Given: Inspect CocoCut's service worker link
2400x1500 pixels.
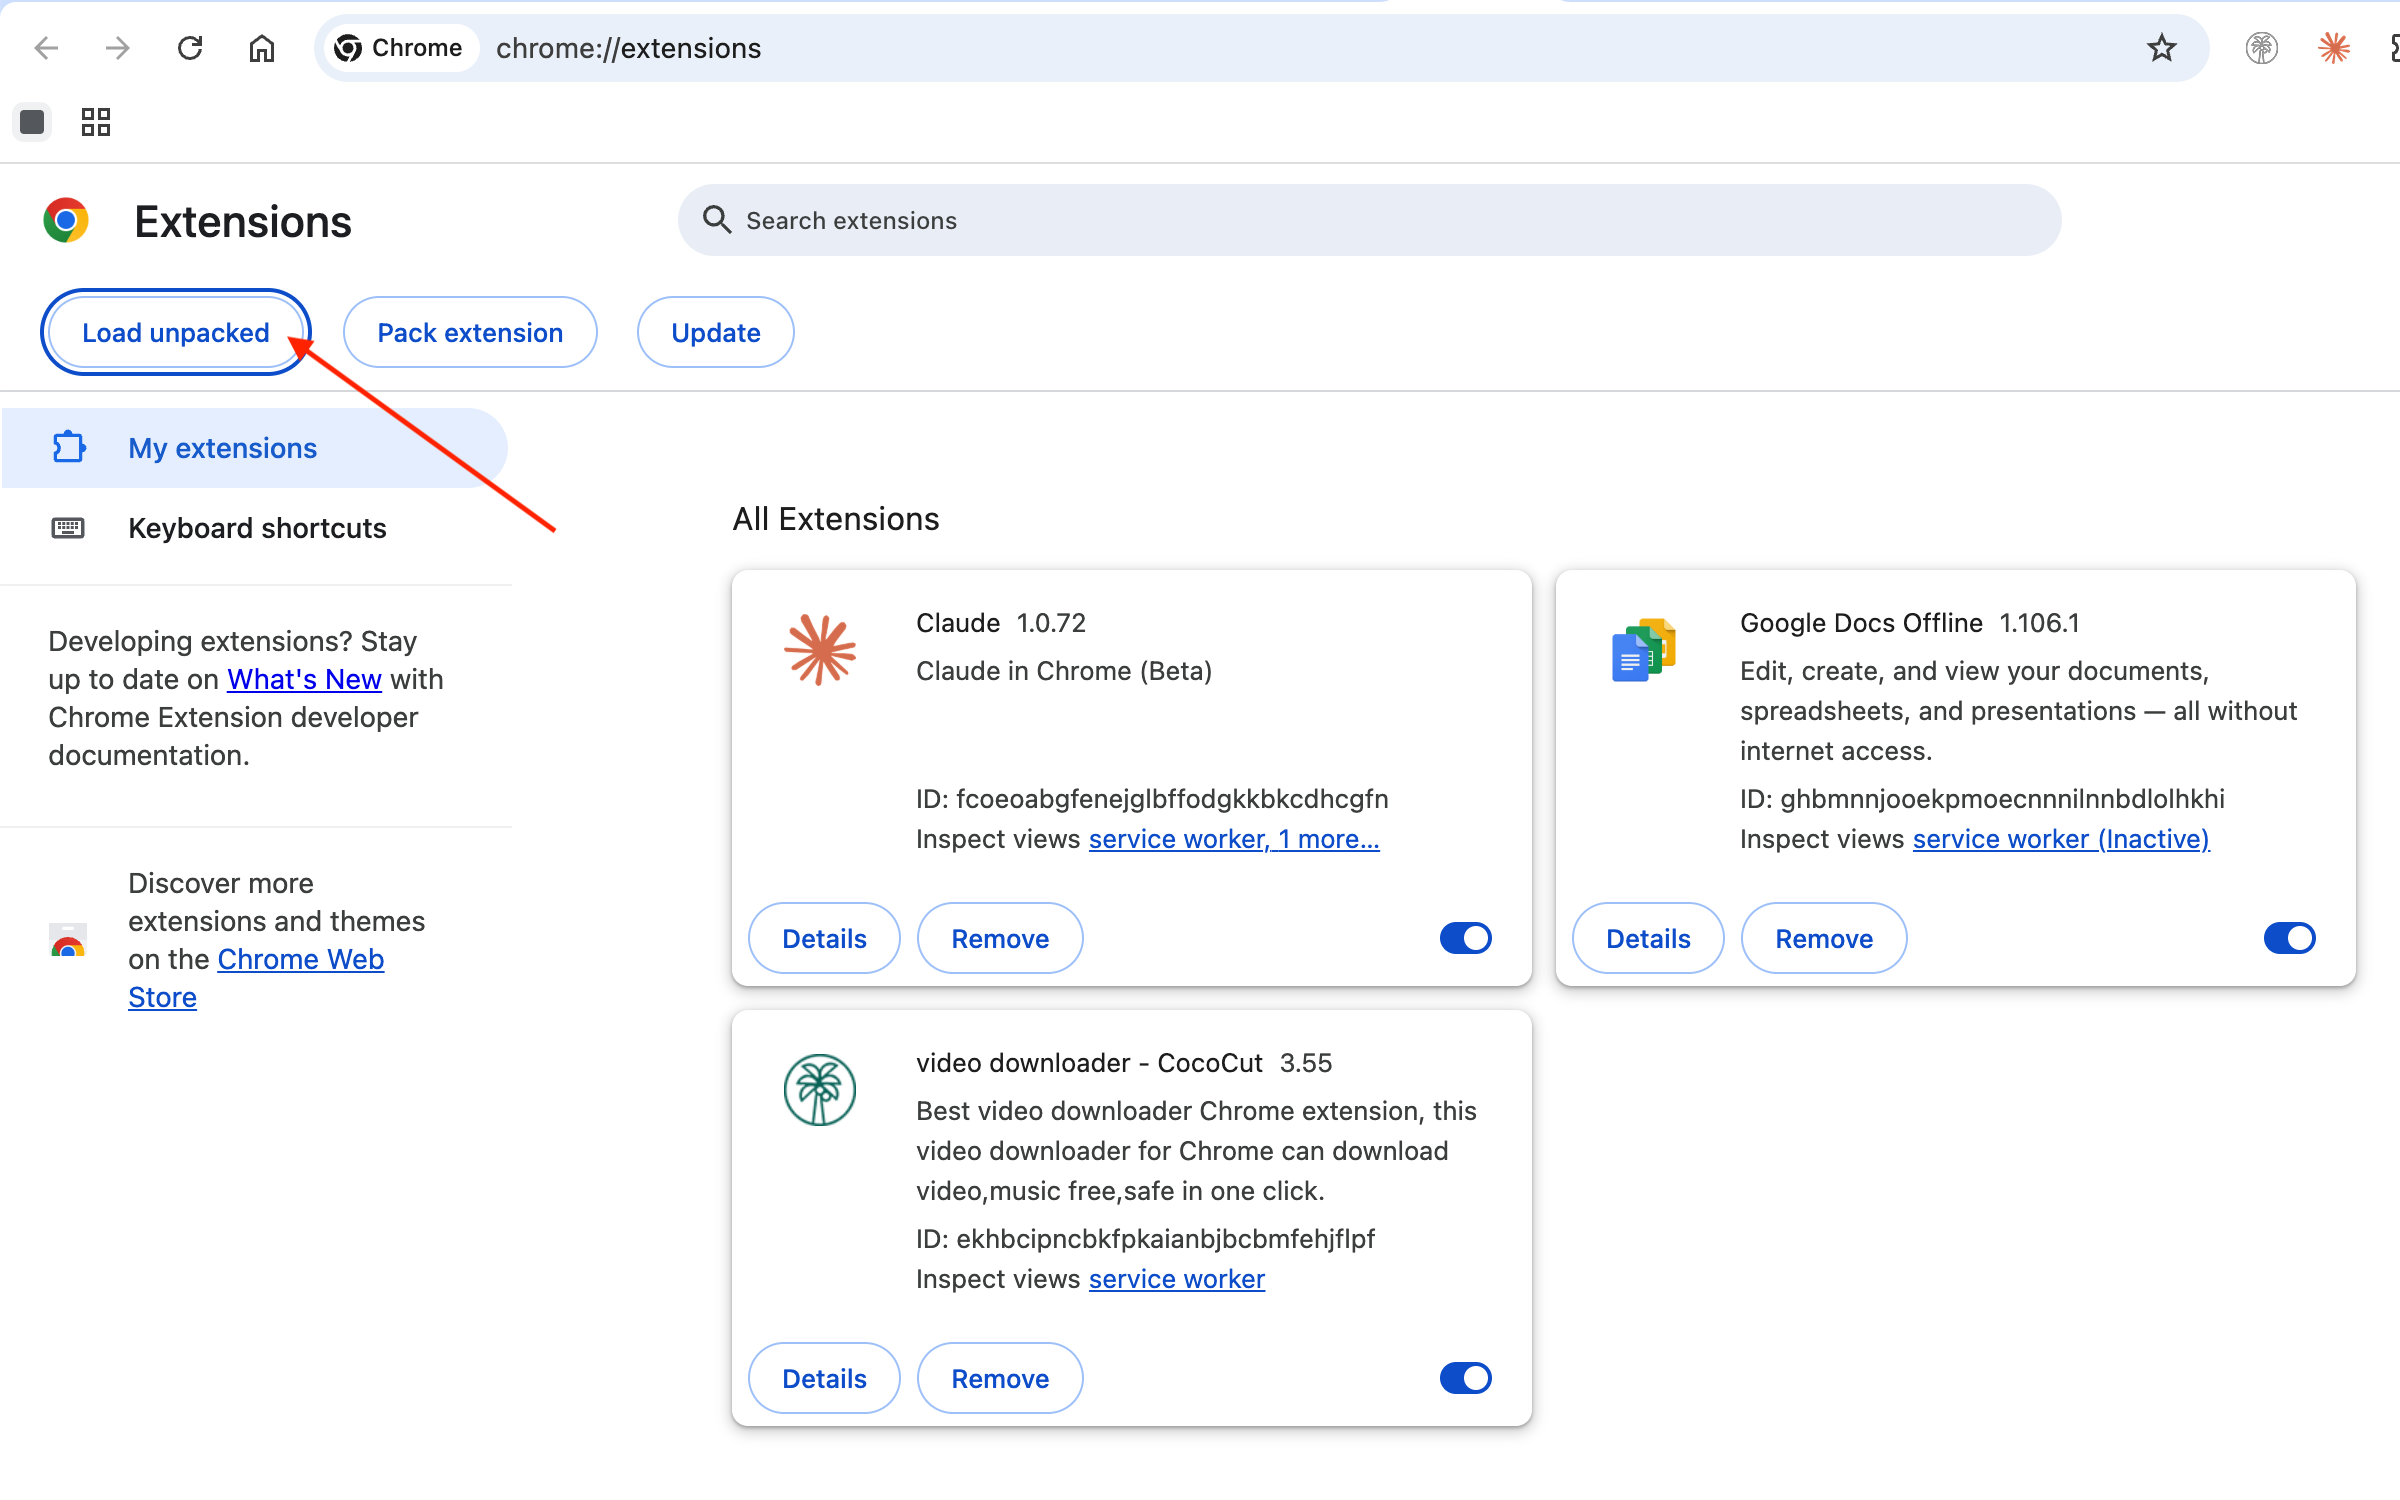Looking at the screenshot, I should (1177, 1279).
